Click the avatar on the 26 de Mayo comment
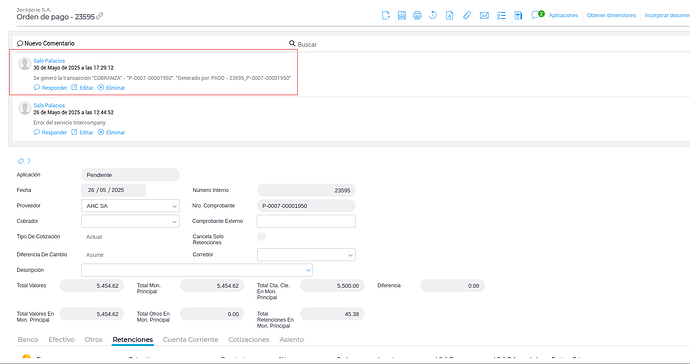This screenshot has width=690, height=364. 25,108
